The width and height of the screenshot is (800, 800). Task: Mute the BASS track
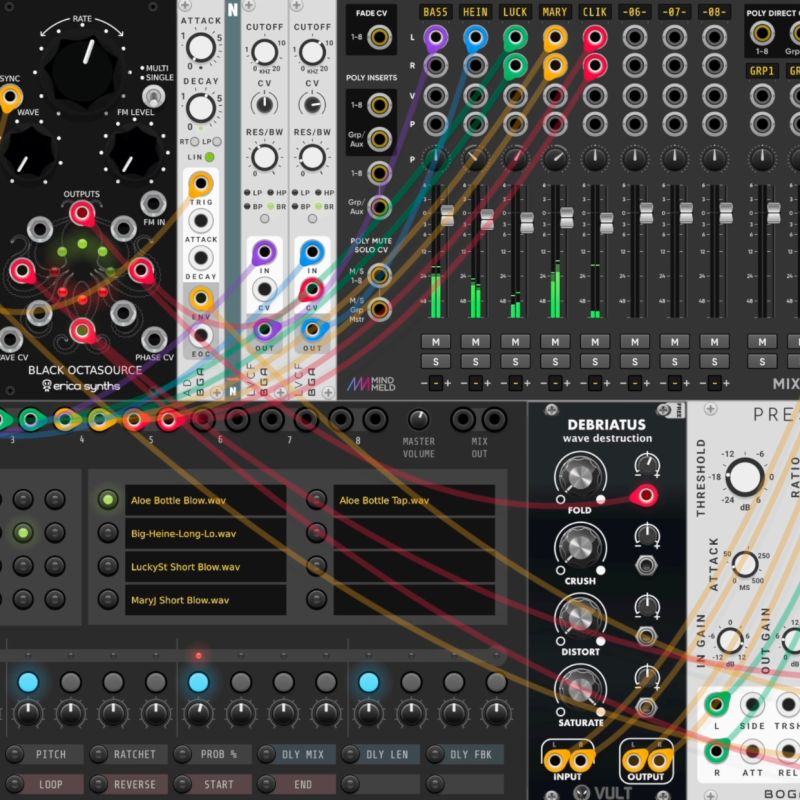pyautogui.click(x=436, y=342)
